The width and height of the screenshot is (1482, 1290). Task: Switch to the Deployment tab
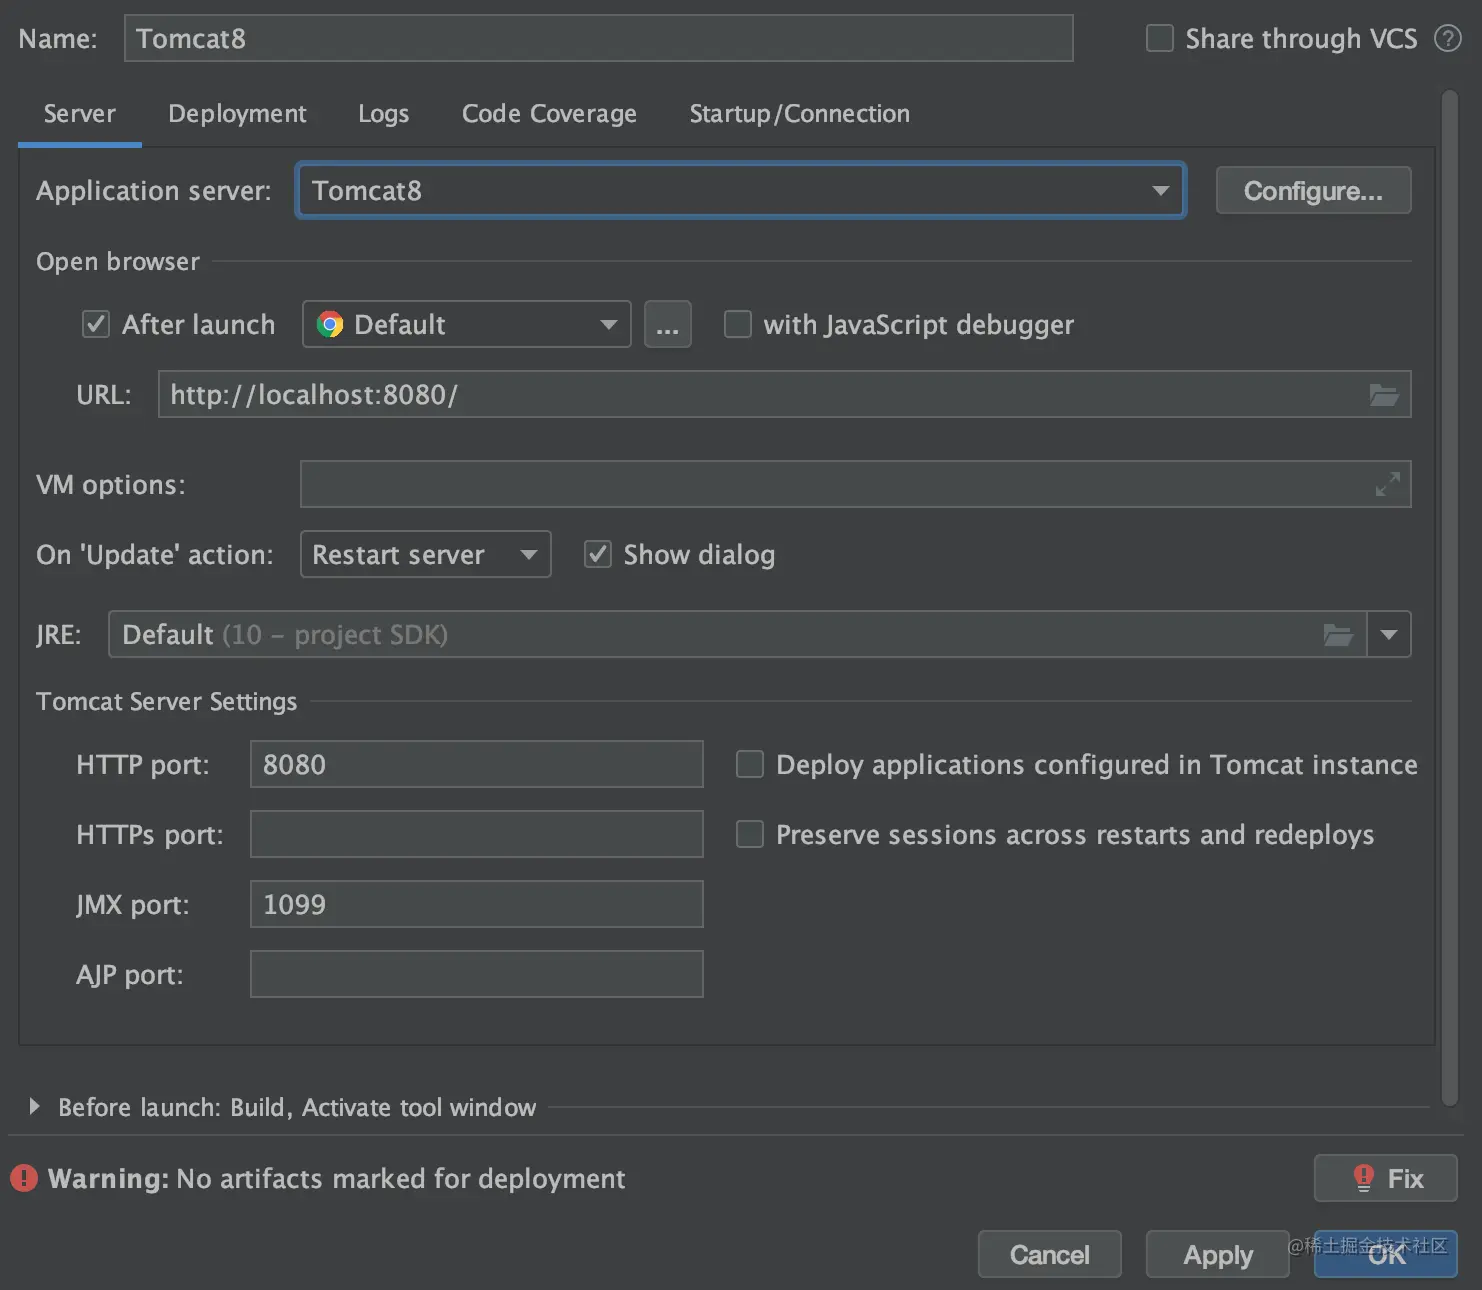[x=237, y=114]
